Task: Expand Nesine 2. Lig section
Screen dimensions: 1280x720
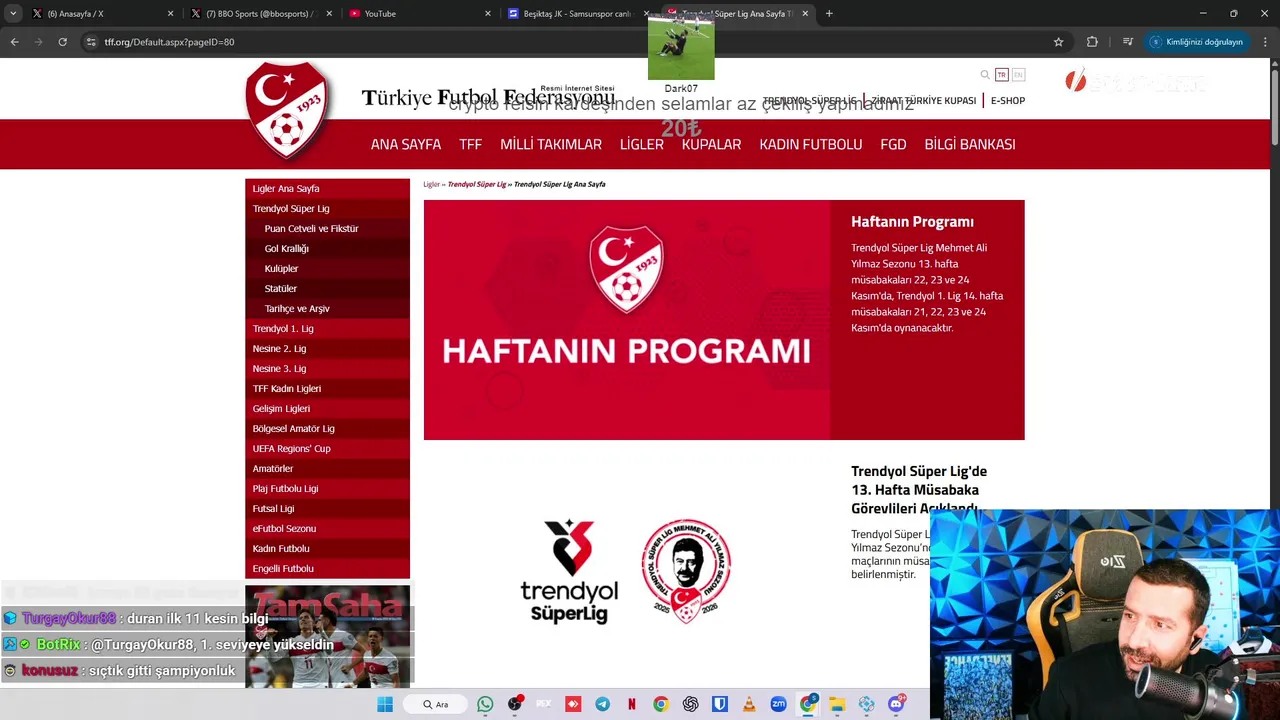Action: click(x=327, y=348)
